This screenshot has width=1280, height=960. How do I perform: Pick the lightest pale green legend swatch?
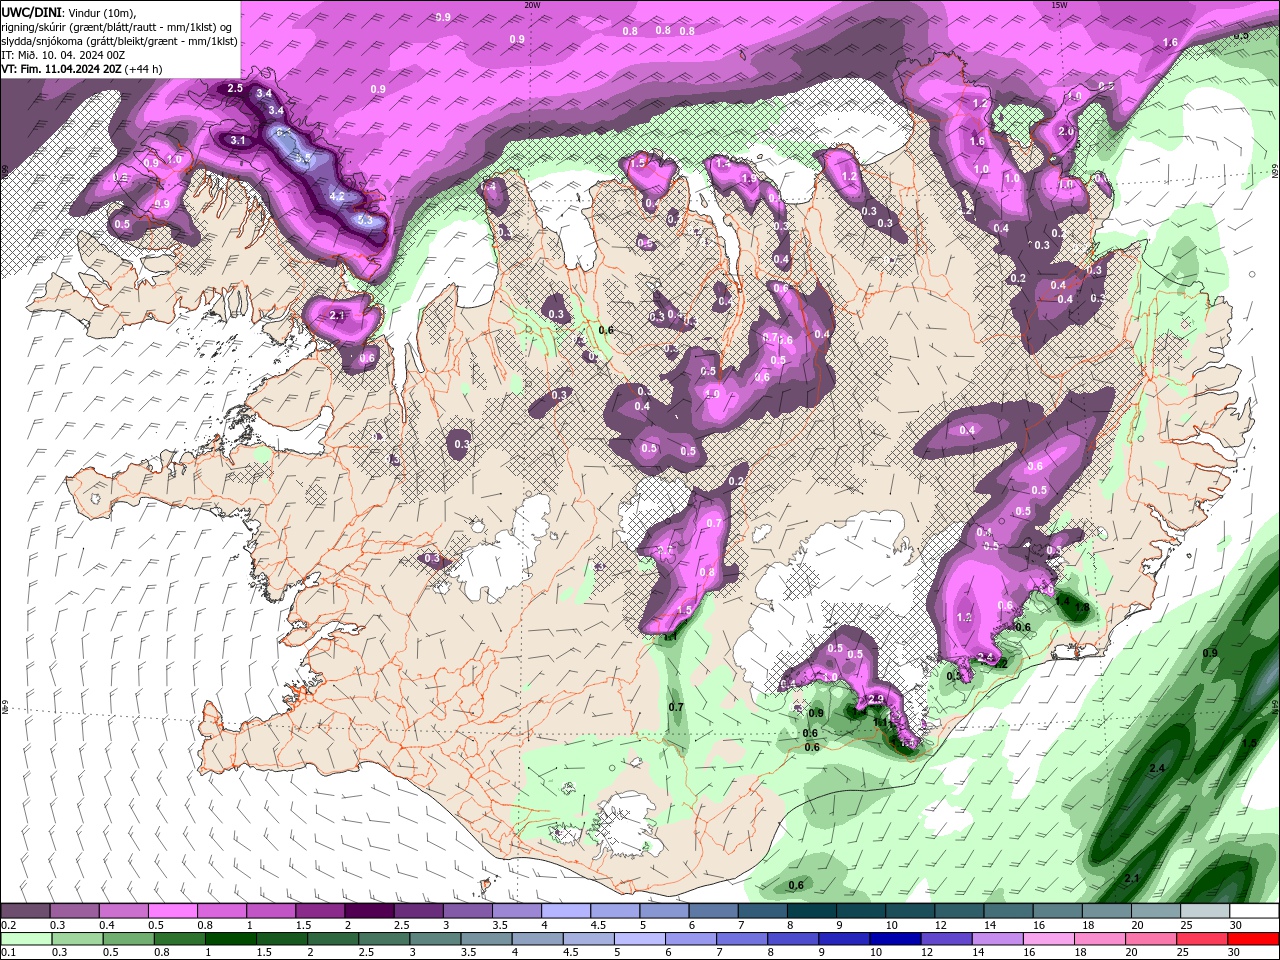[x=25, y=939]
